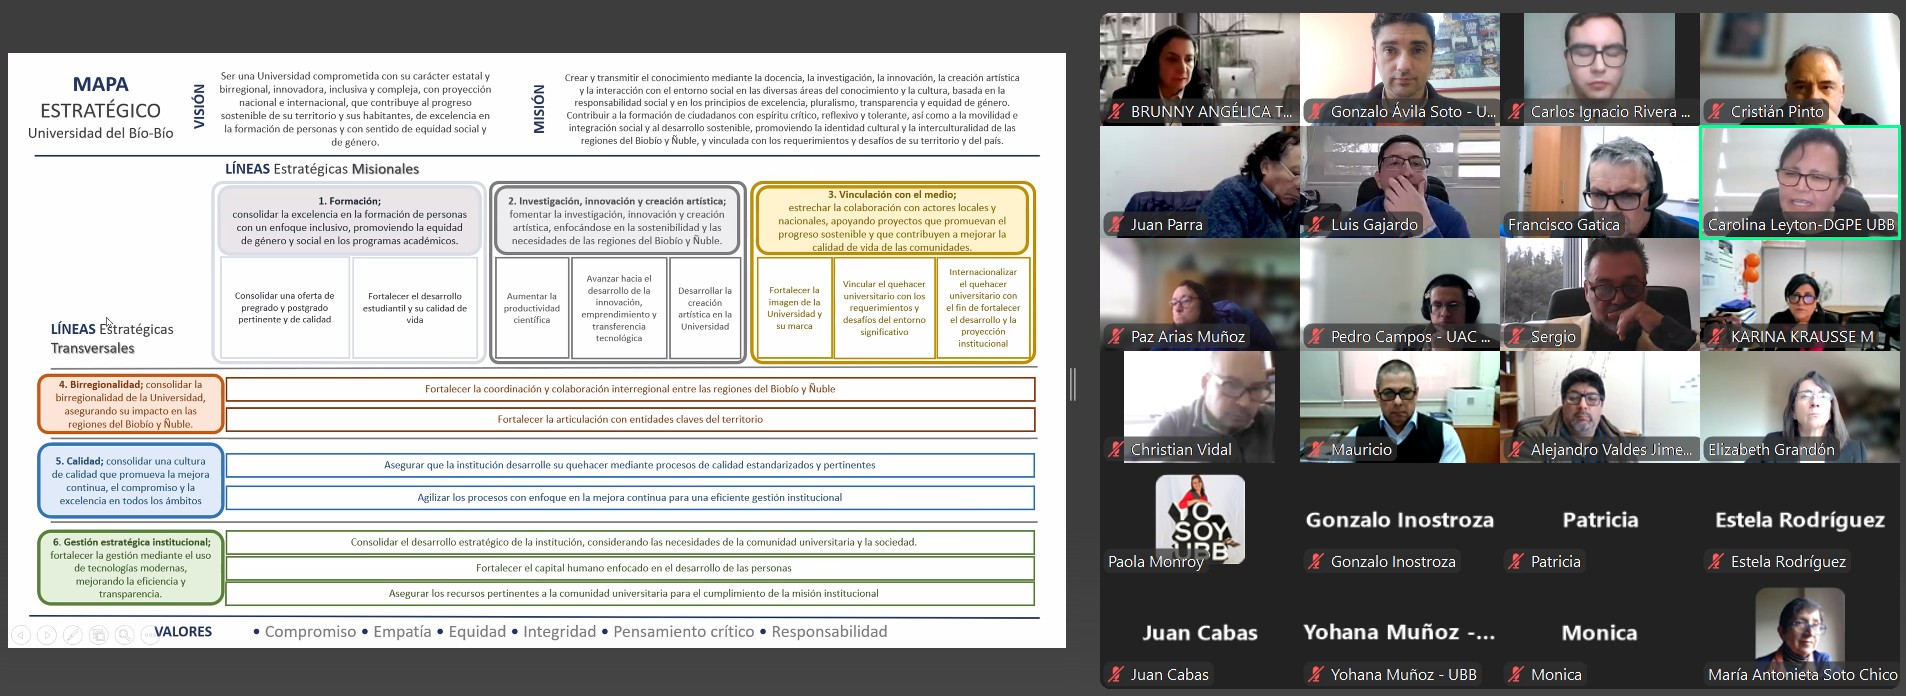The width and height of the screenshot is (1906, 696).
Task: Click the muted mic icon next to Luis Gajardo
Action: click(x=1316, y=225)
